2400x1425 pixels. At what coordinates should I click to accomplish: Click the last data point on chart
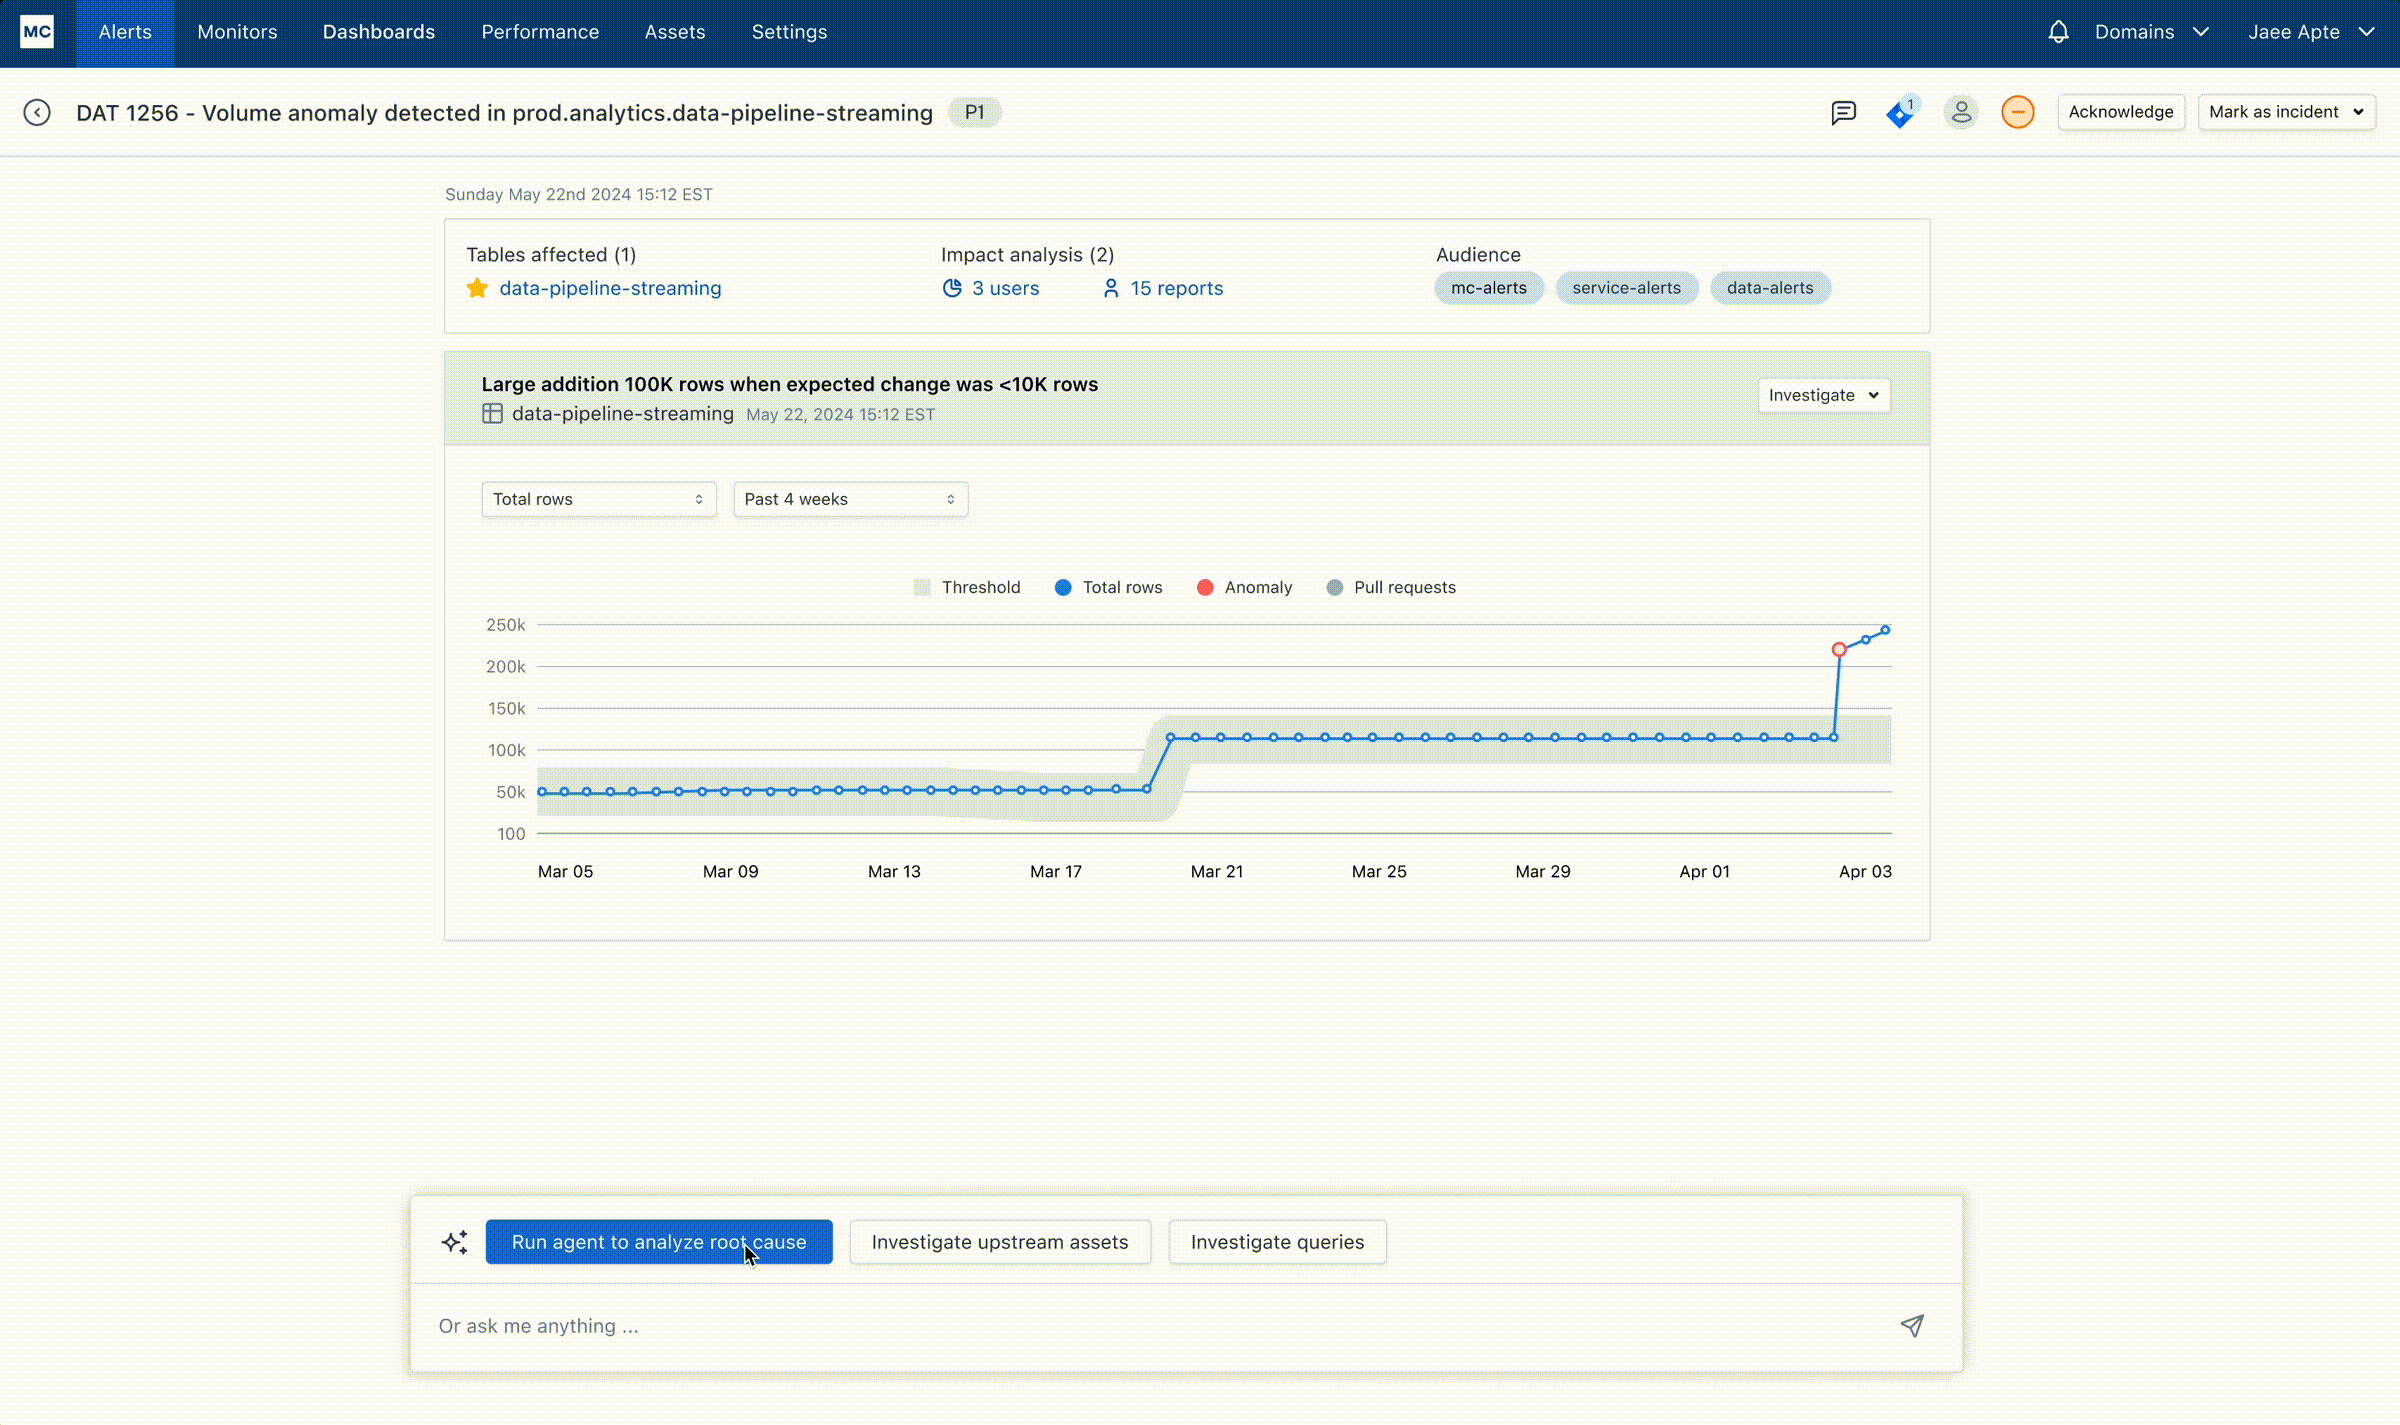pos(1885,630)
